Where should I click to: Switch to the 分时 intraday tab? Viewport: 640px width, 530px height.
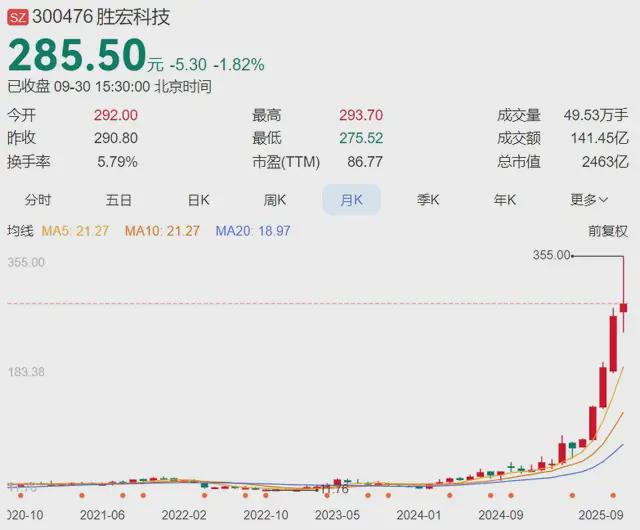tap(38, 200)
